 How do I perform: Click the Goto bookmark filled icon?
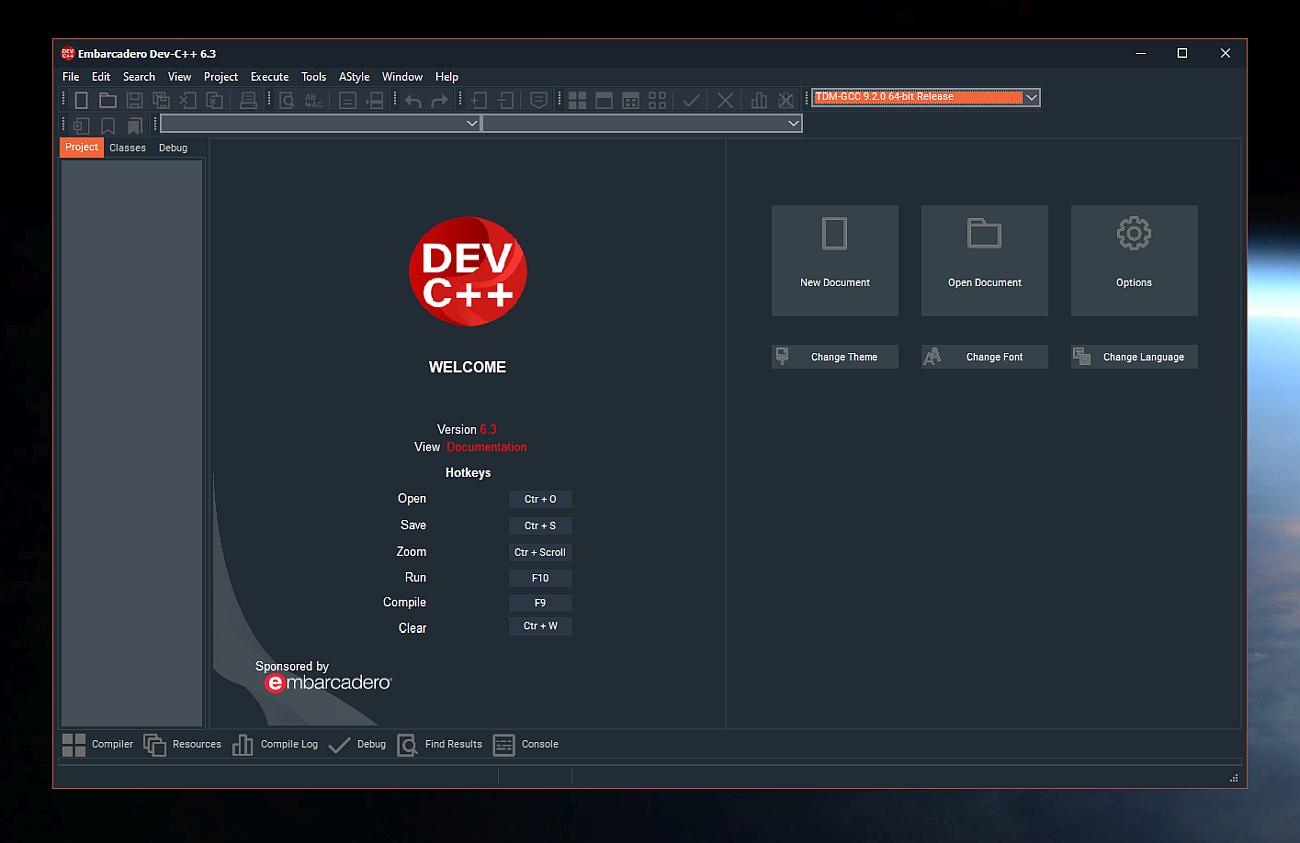pyautogui.click(x=134, y=126)
